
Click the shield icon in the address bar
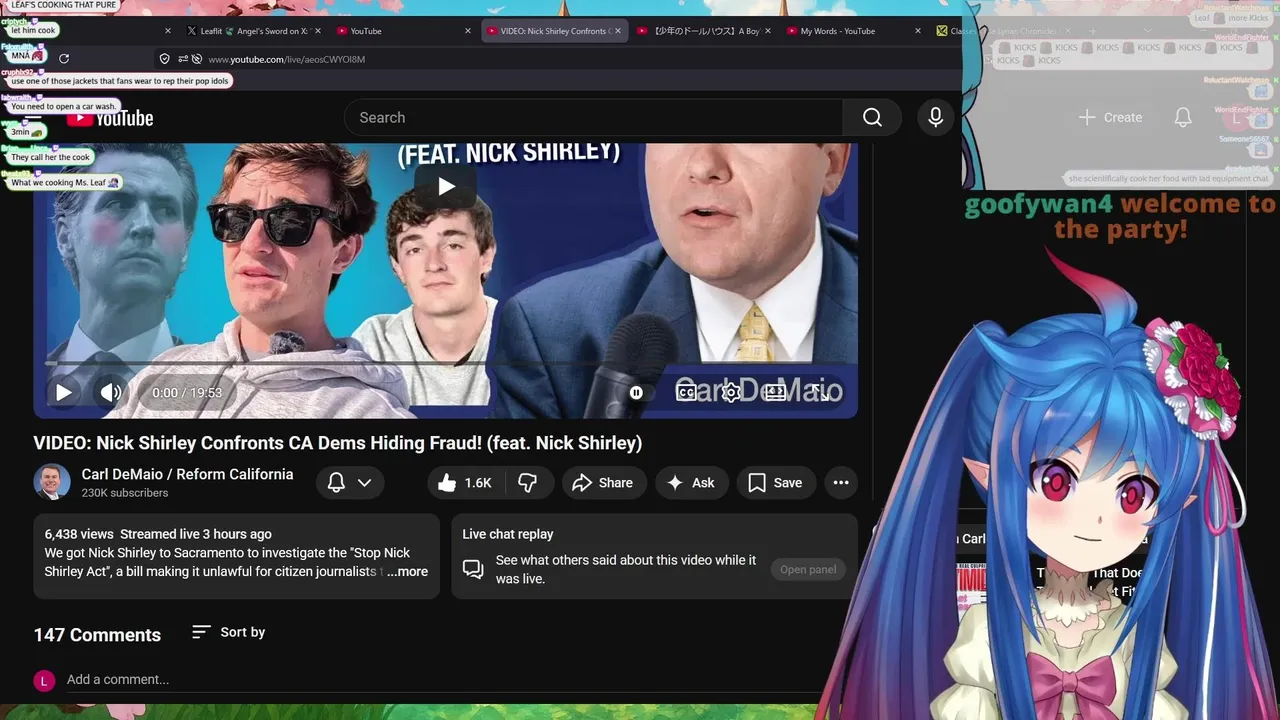pos(165,59)
